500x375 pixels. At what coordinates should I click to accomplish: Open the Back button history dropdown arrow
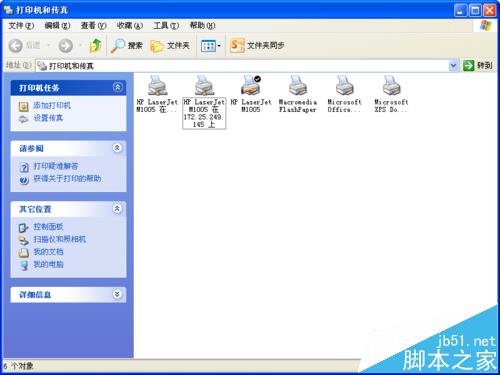click(49, 46)
